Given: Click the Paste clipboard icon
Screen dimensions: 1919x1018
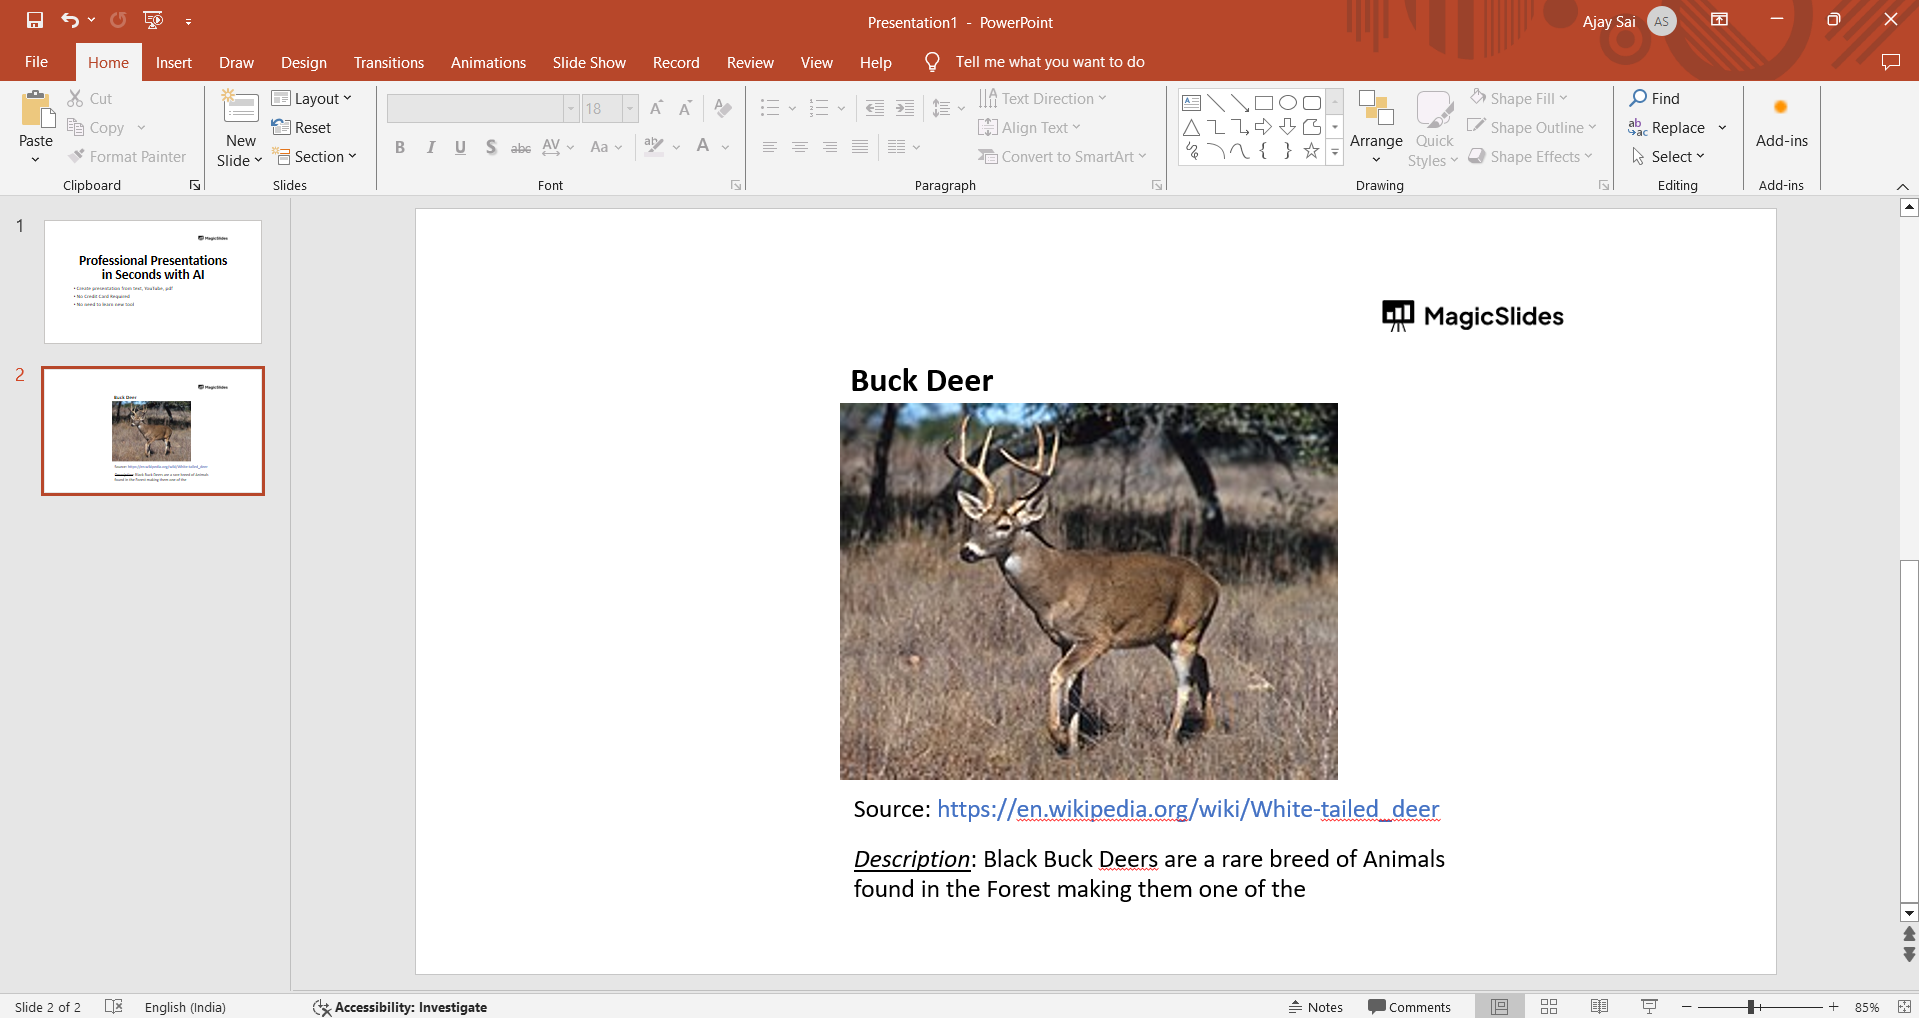Looking at the screenshot, I should click(37, 109).
